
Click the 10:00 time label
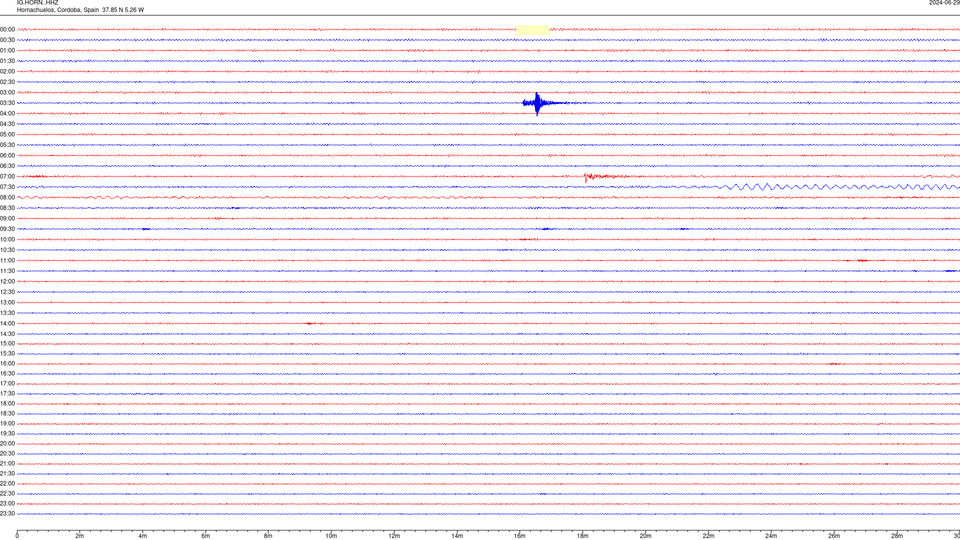[x=7, y=239]
